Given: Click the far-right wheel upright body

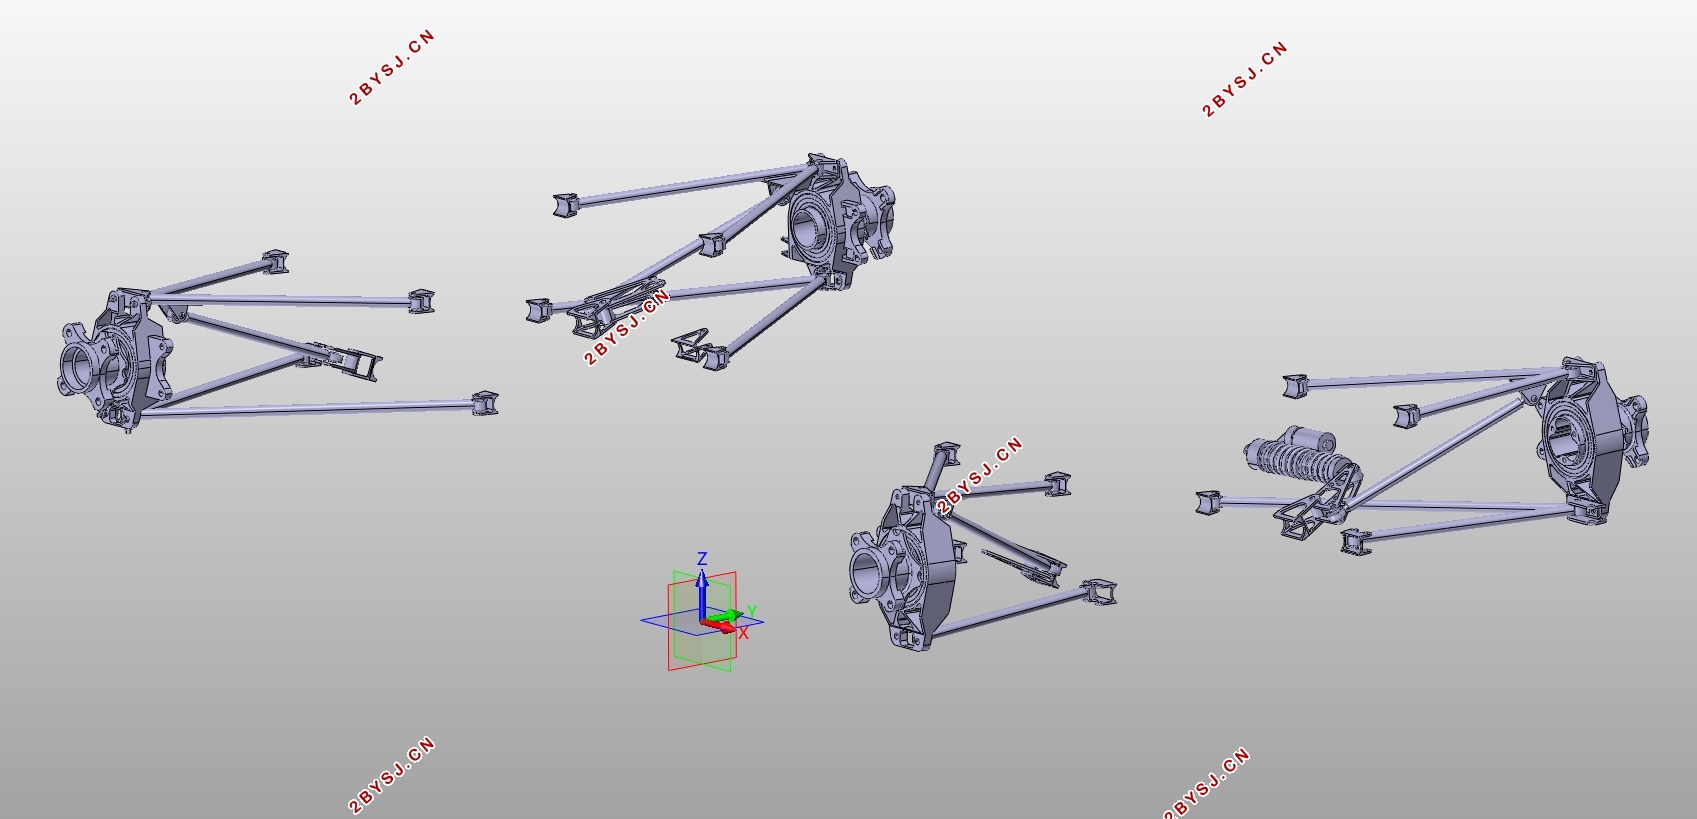Looking at the screenshot, I should click(1590, 440).
